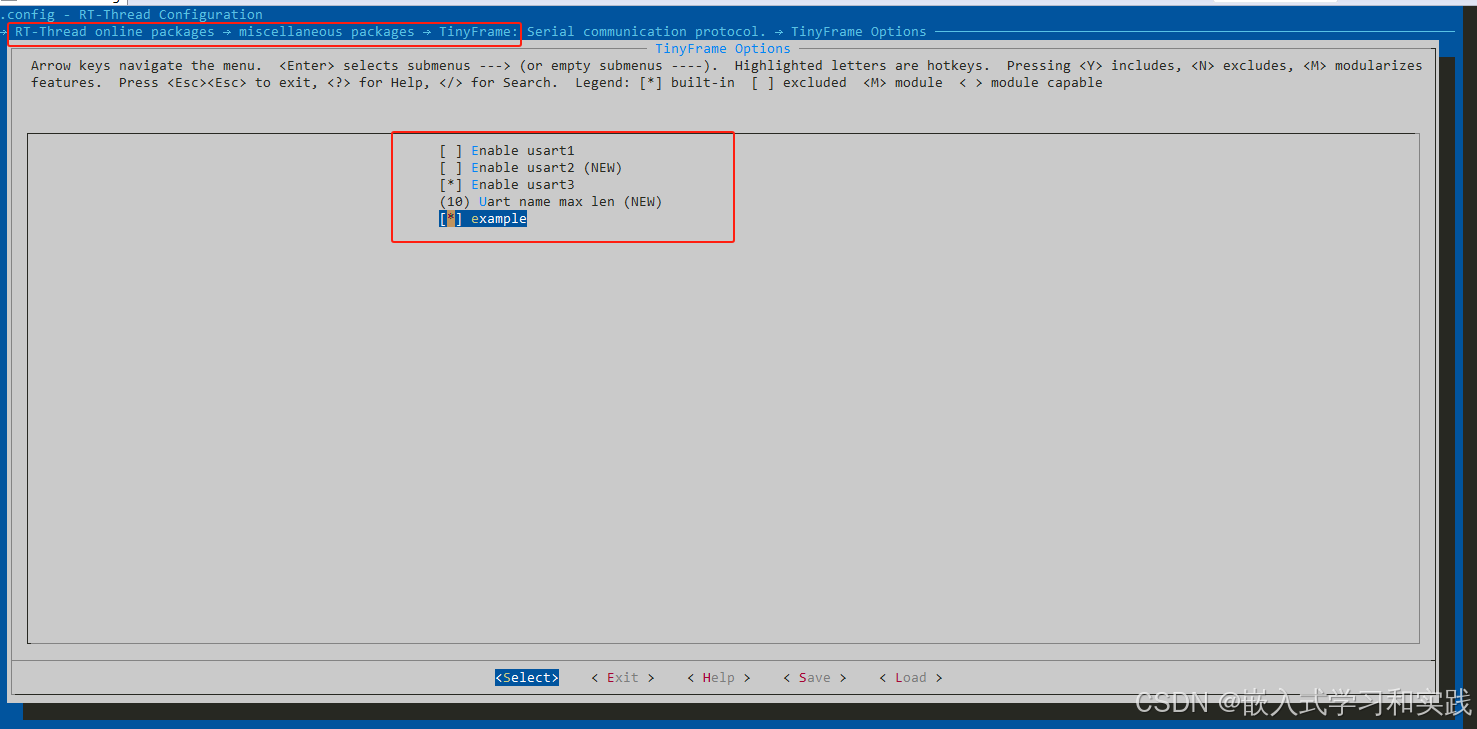Enable the usart2 (NEW) checkbox
1477x729 pixels.
click(x=450, y=167)
